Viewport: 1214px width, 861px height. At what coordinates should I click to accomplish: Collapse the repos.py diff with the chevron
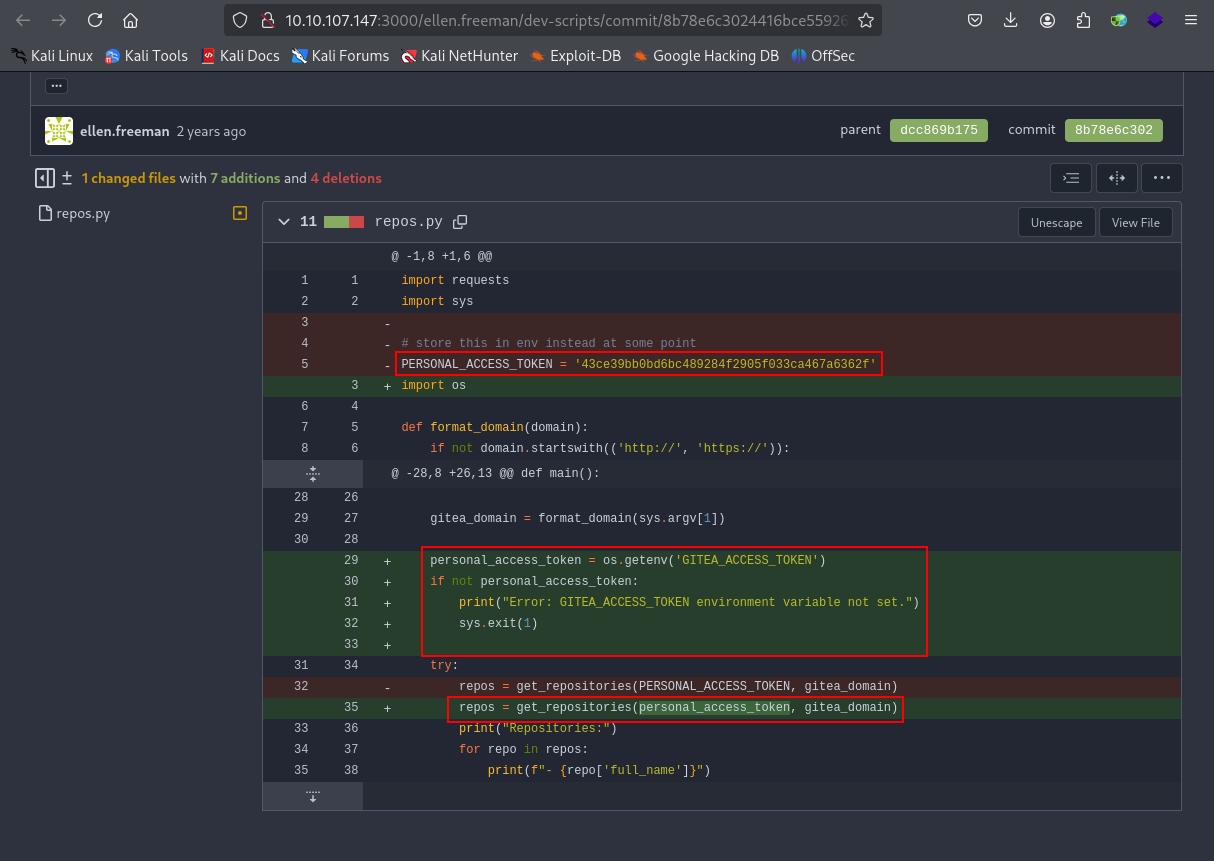tap(284, 222)
